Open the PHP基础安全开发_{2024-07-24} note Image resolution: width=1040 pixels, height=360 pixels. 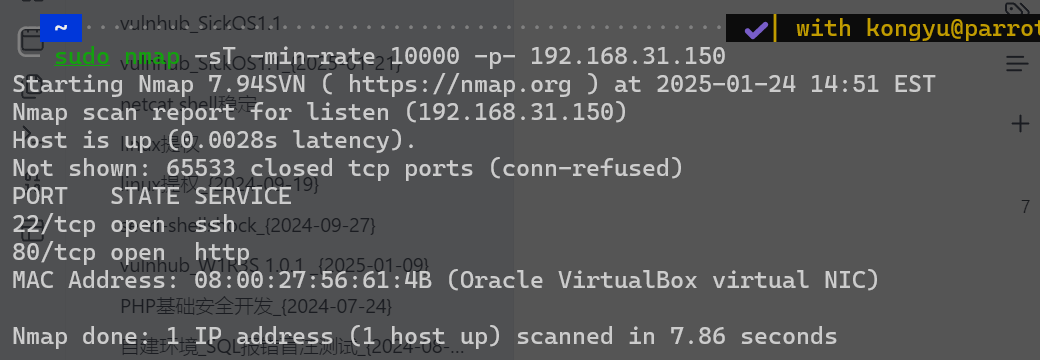256,306
